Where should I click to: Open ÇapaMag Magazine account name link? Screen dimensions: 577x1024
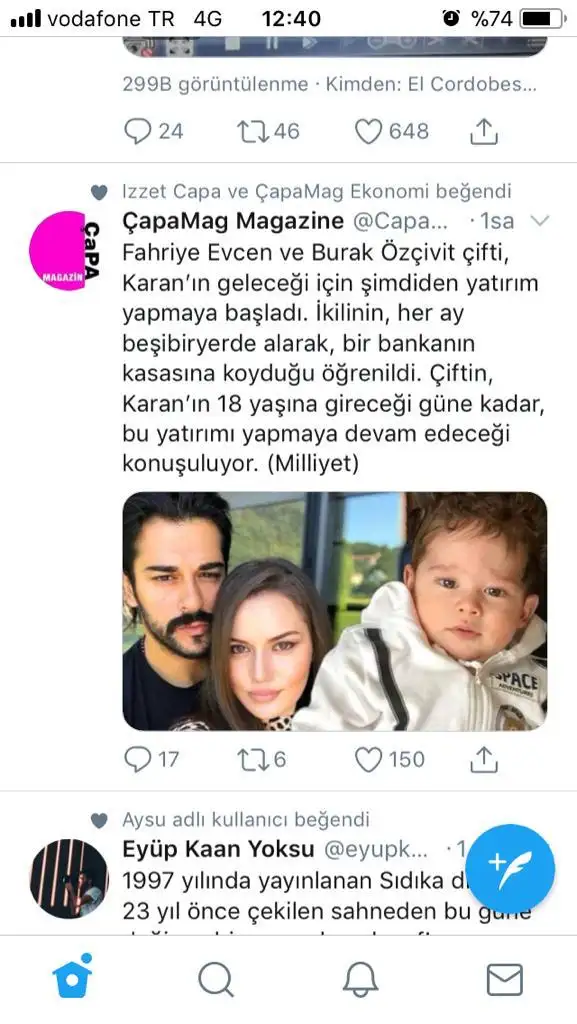click(233, 221)
